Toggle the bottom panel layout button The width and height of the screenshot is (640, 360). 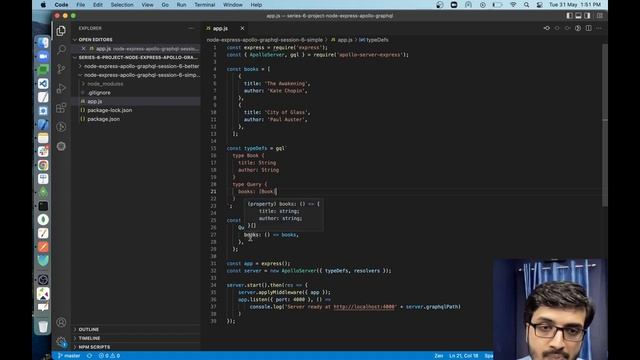pyautogui.click(x=578, y=16)
